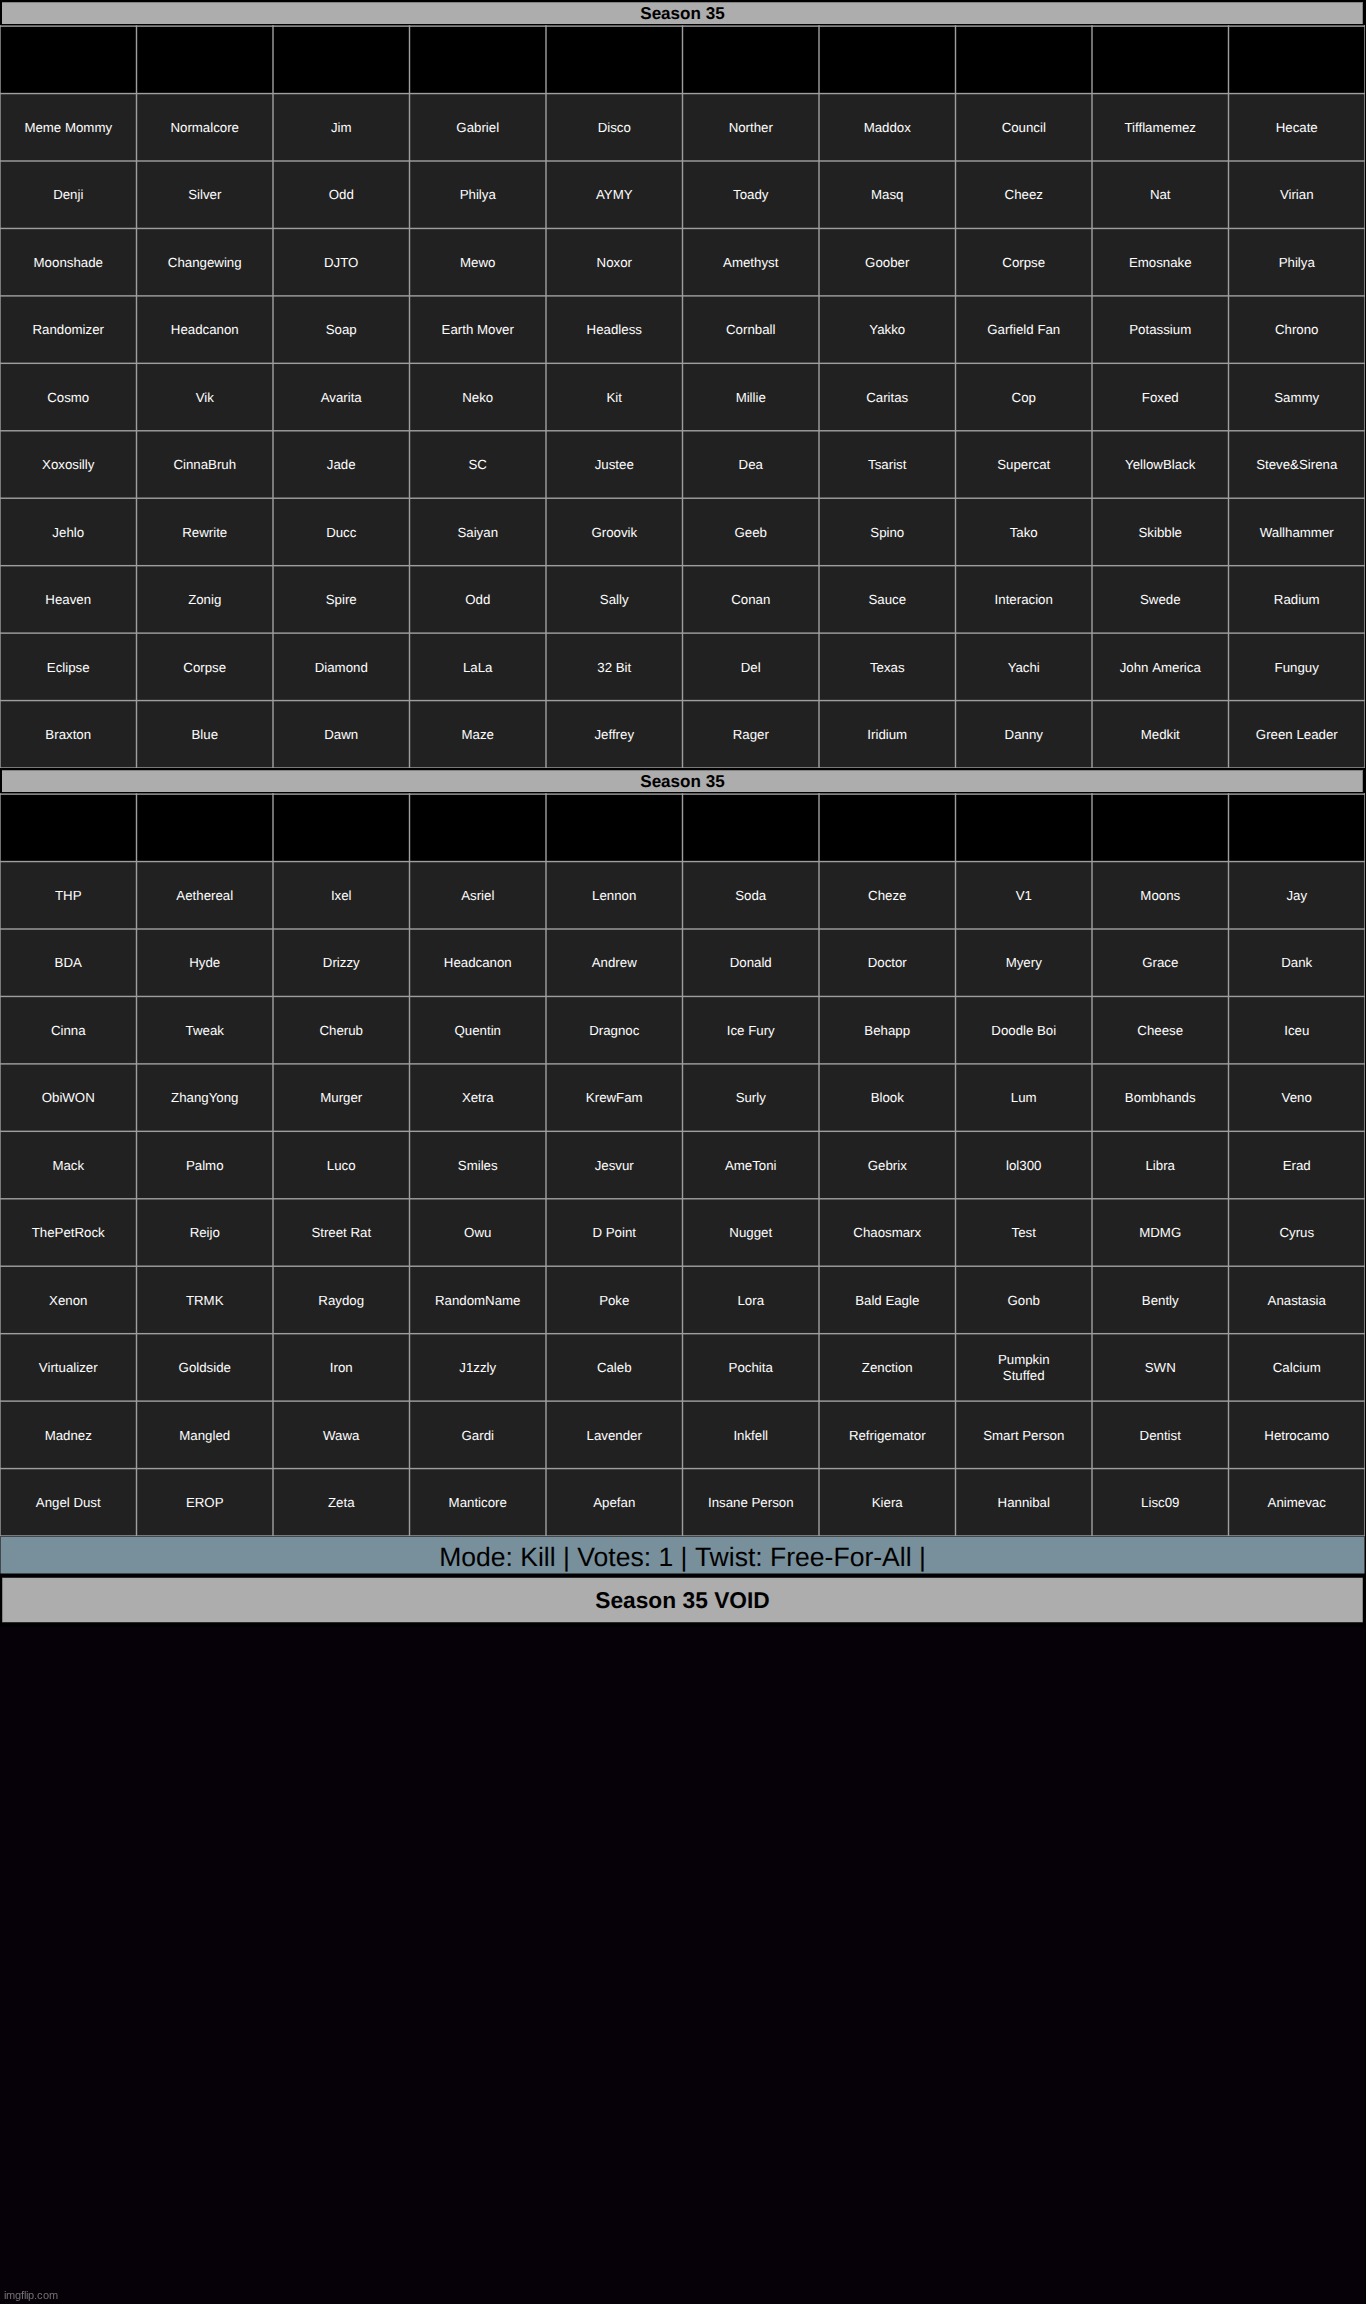The height and width of the screenshot is (2304, 1366).
Task: Select the Earth Mover cell
Action: 477,330
